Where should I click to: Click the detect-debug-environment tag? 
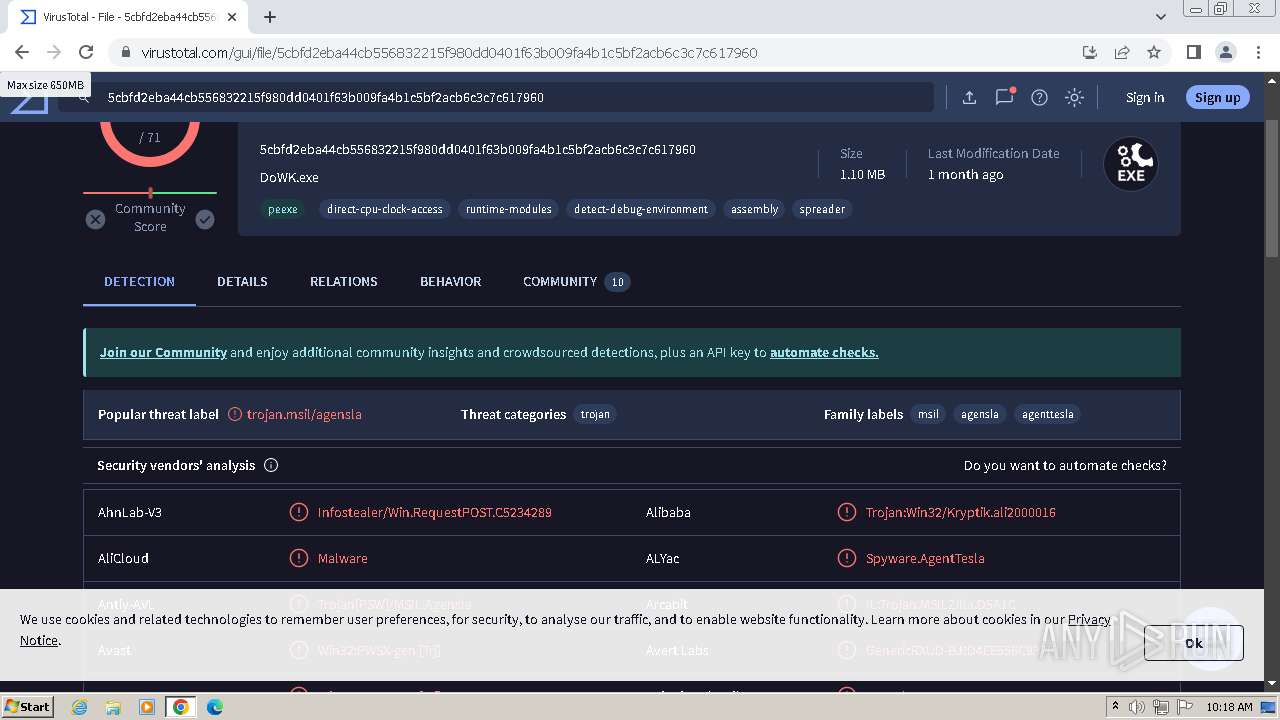click(641, 209)
